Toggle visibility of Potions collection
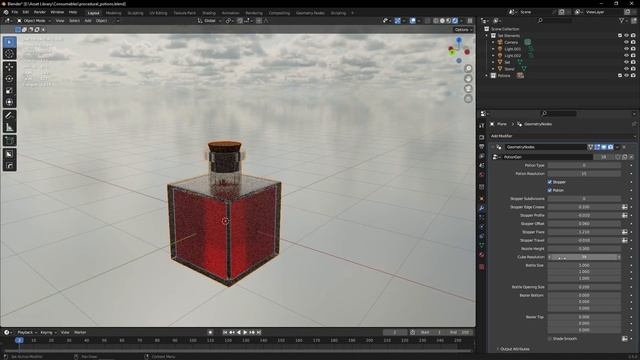 pos(626,76)
